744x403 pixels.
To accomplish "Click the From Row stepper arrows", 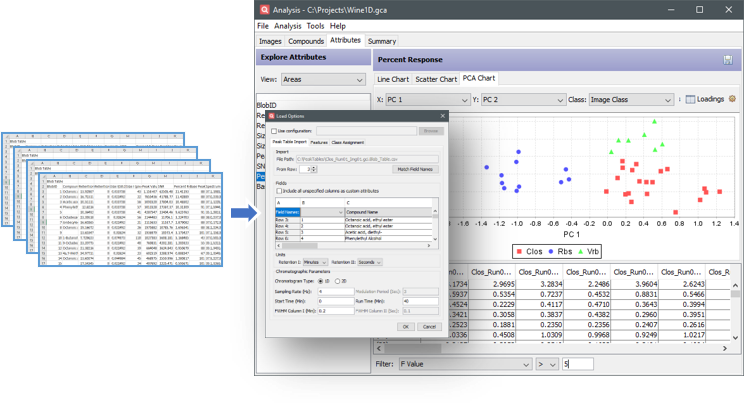I will (x=314, y=169).
